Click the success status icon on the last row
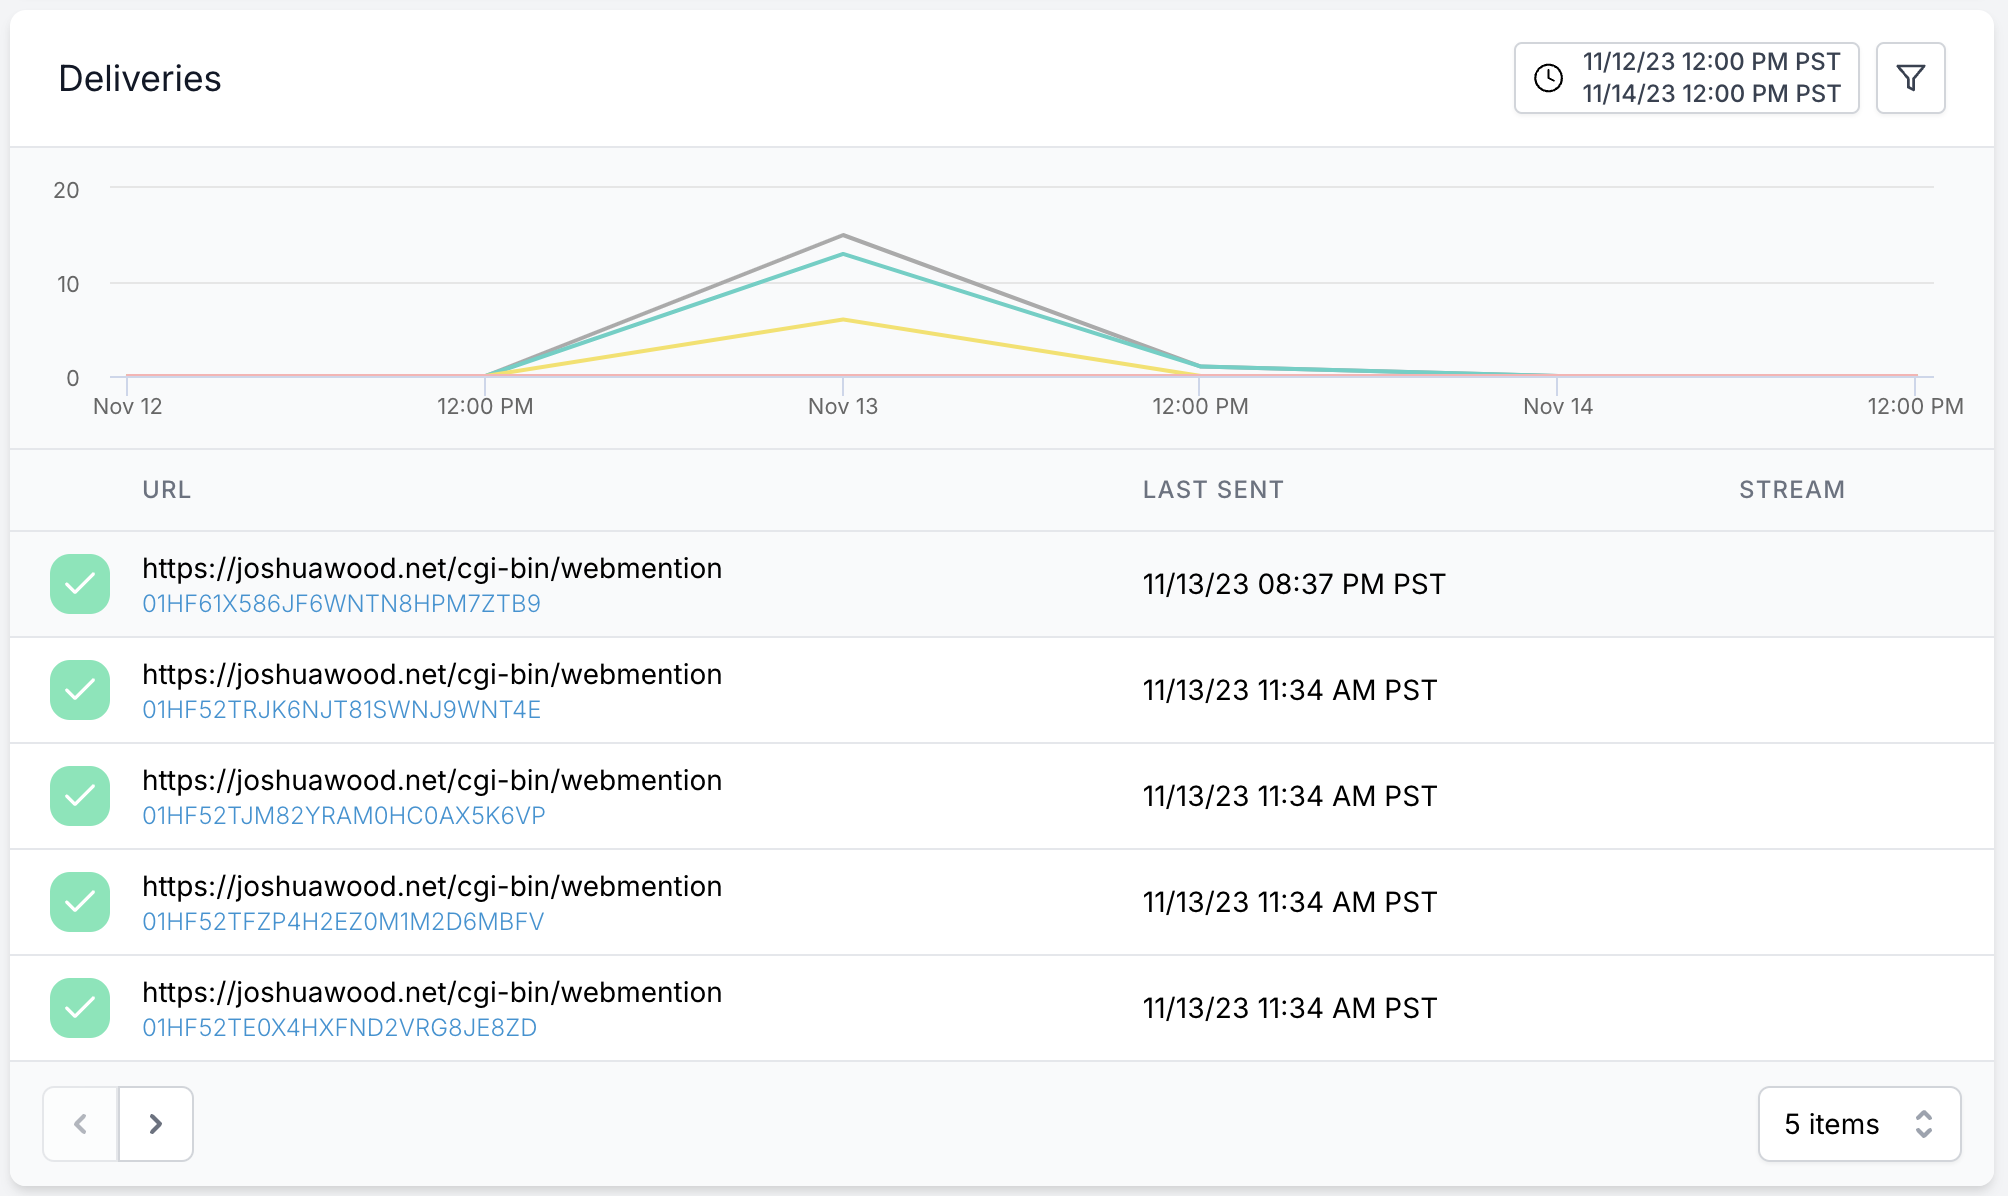The width and height of the screenshot is (2008, 1196). pyautogui.click(x=79, y=1008)
